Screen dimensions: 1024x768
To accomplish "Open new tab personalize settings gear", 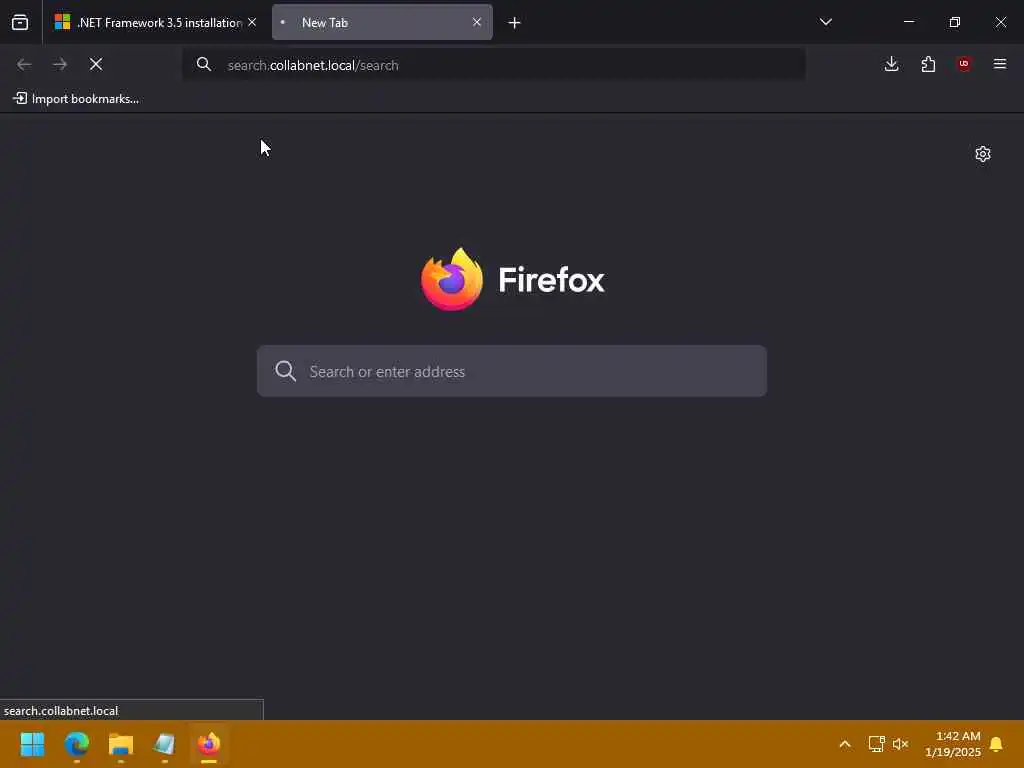I will coord(983,154).
